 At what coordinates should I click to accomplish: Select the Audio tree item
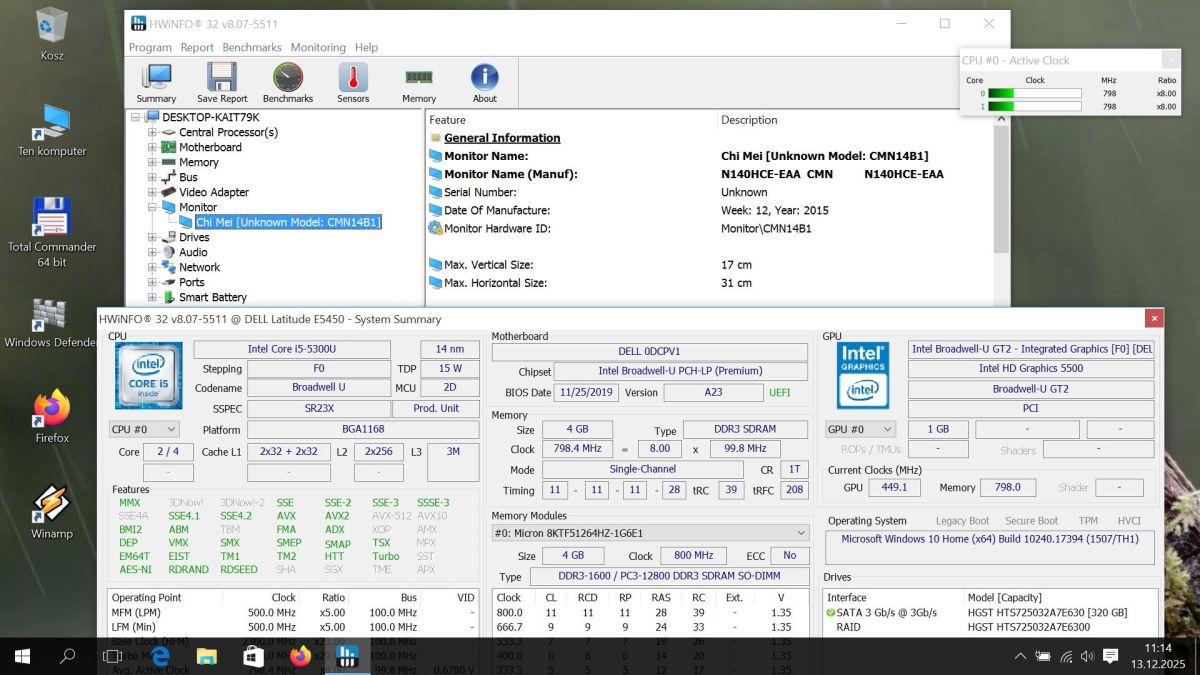193,252
